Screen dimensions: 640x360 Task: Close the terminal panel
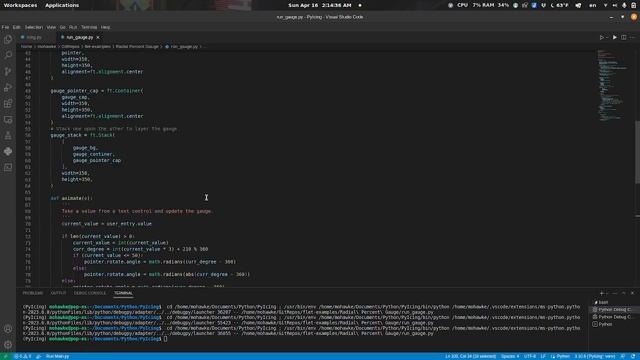(x=632, y=293)
